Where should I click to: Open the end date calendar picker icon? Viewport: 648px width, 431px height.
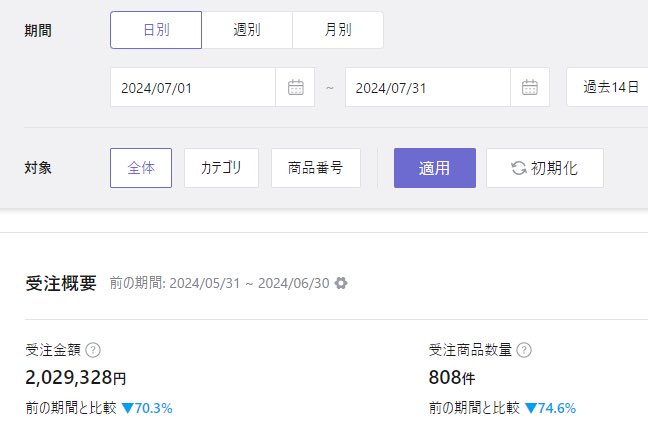point(530,87)
